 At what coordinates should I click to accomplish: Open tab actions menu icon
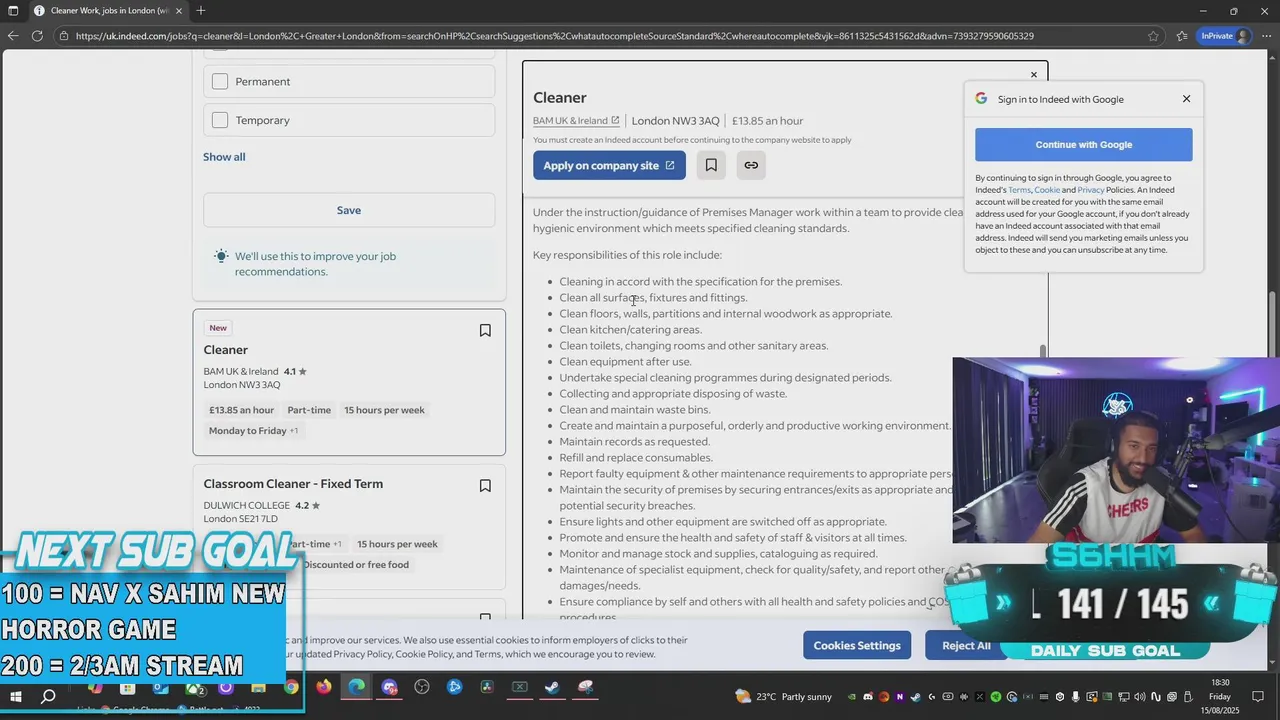coord(13,11)
